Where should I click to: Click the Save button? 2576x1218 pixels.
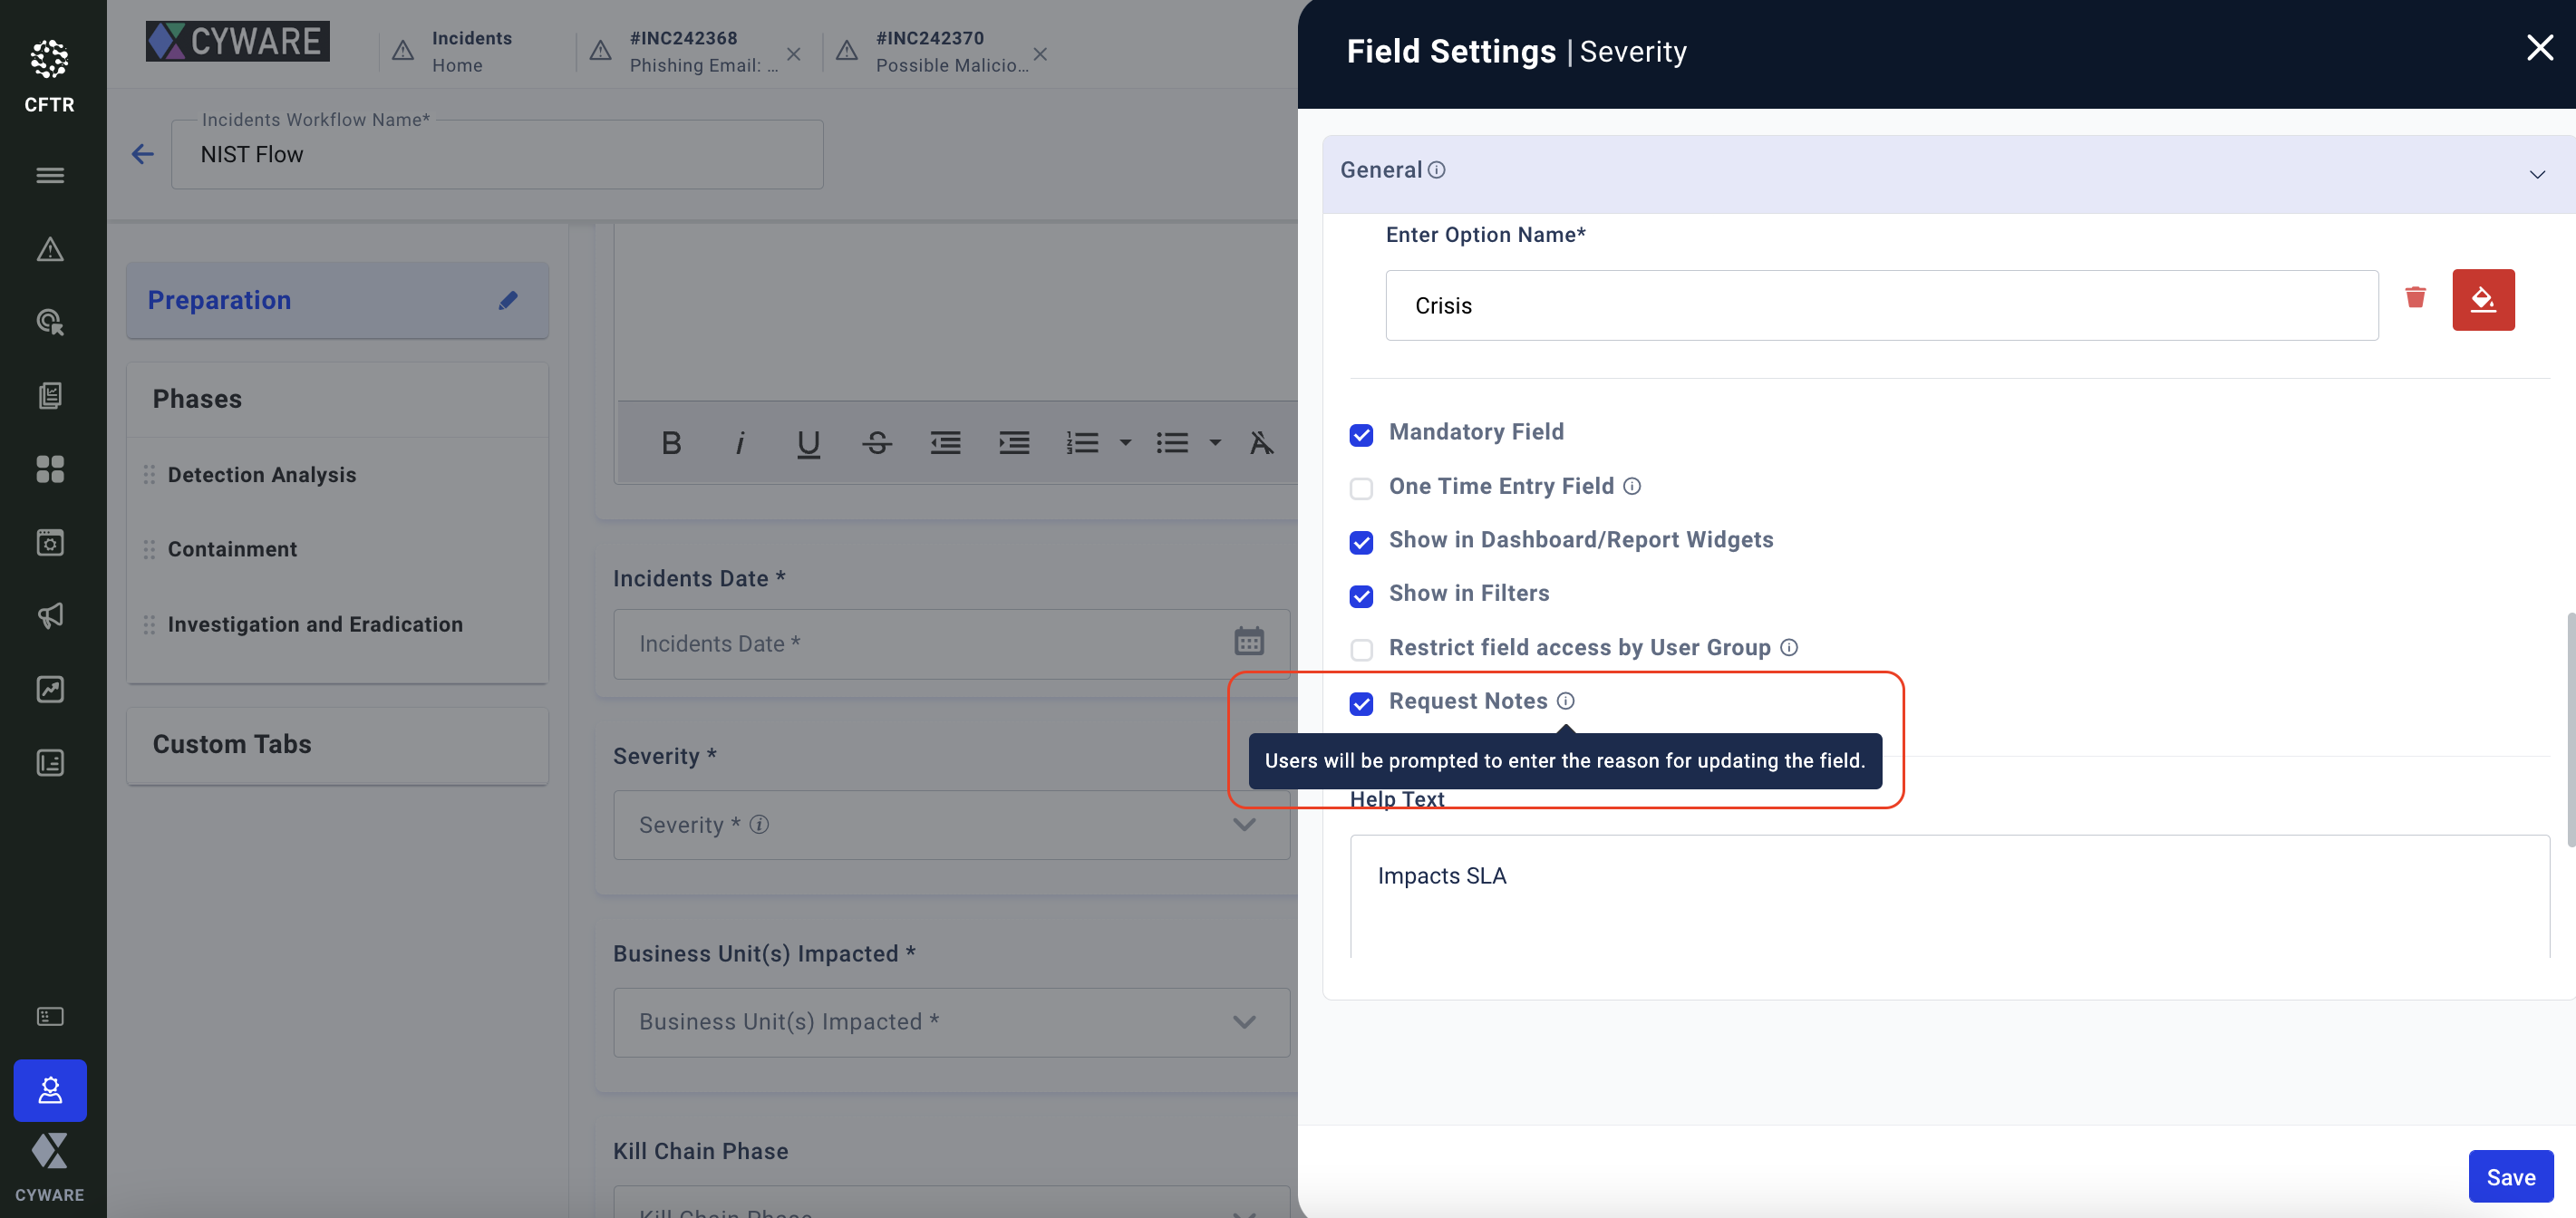(2509, 1177)
